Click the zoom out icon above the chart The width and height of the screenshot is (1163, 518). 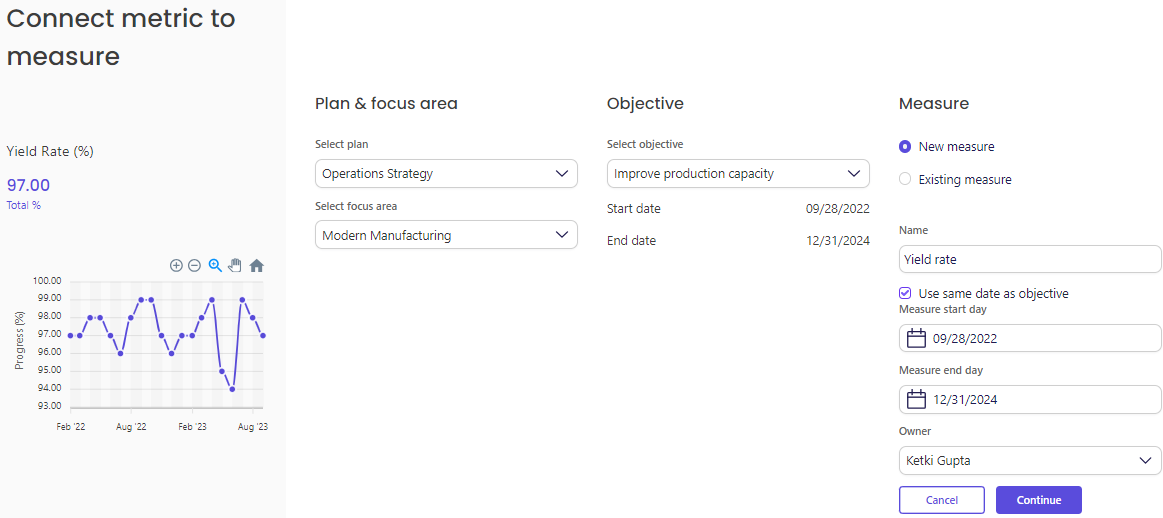pyautogui.click(x=194, y=266)
